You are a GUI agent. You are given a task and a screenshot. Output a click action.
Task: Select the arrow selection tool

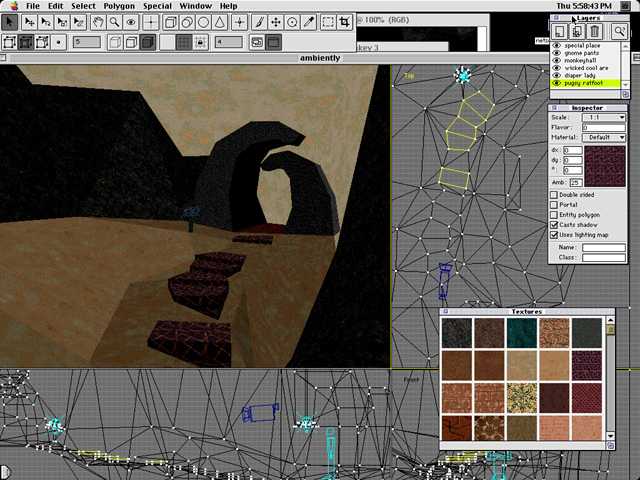[9, 21]
